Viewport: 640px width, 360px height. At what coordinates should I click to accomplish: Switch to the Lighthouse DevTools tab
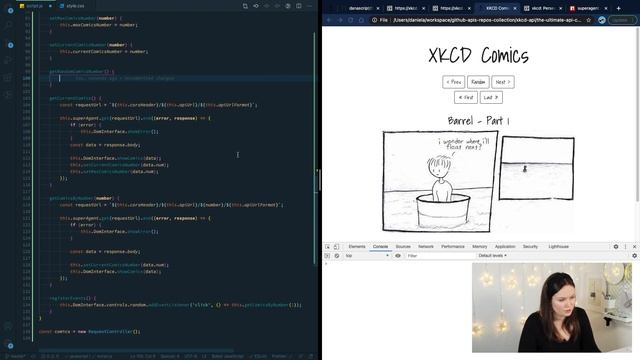click(558, 247)
